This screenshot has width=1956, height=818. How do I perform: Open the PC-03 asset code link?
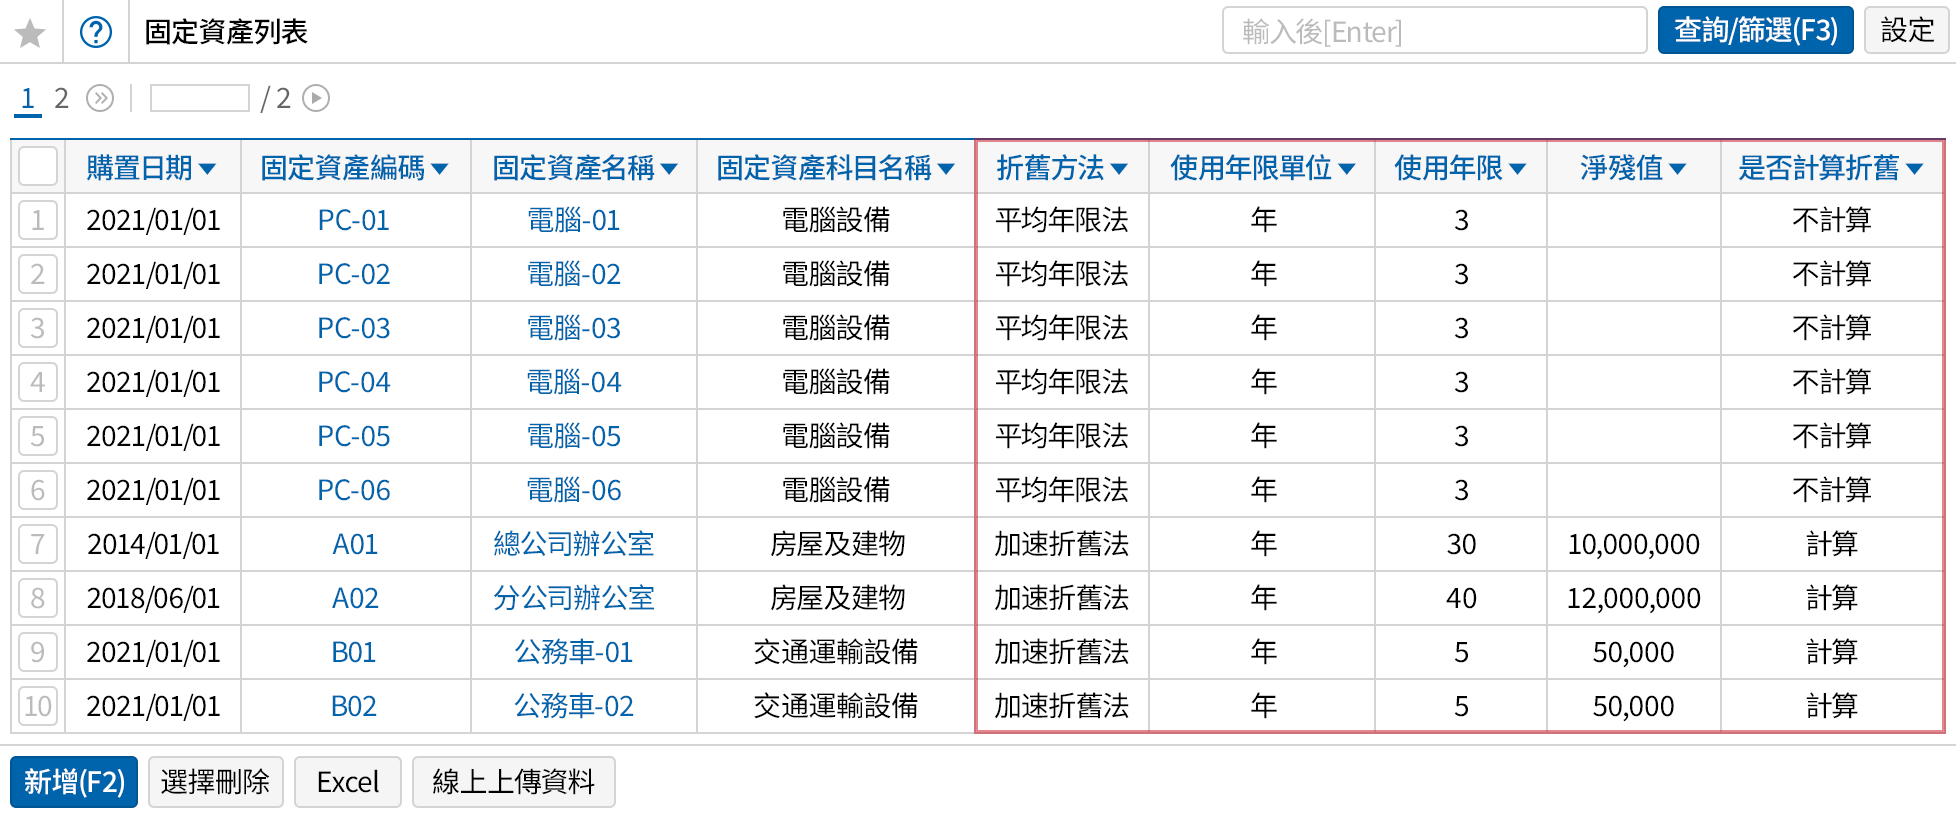(353, 328)
